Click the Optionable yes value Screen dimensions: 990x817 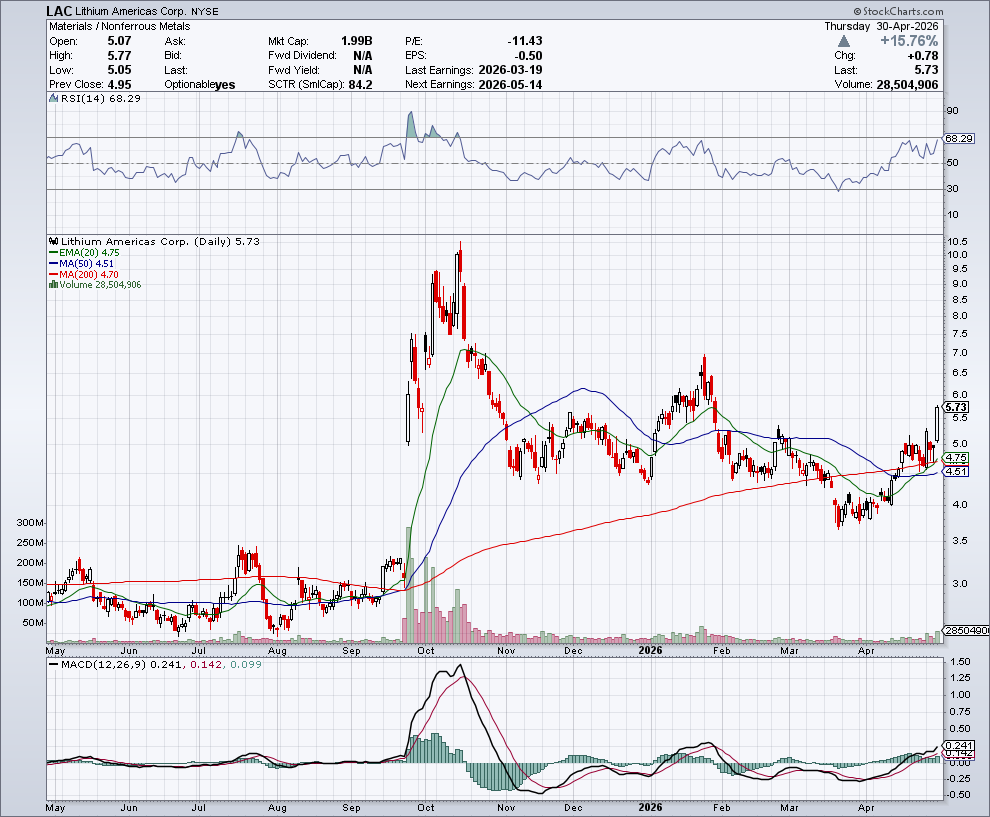(225, 85)
